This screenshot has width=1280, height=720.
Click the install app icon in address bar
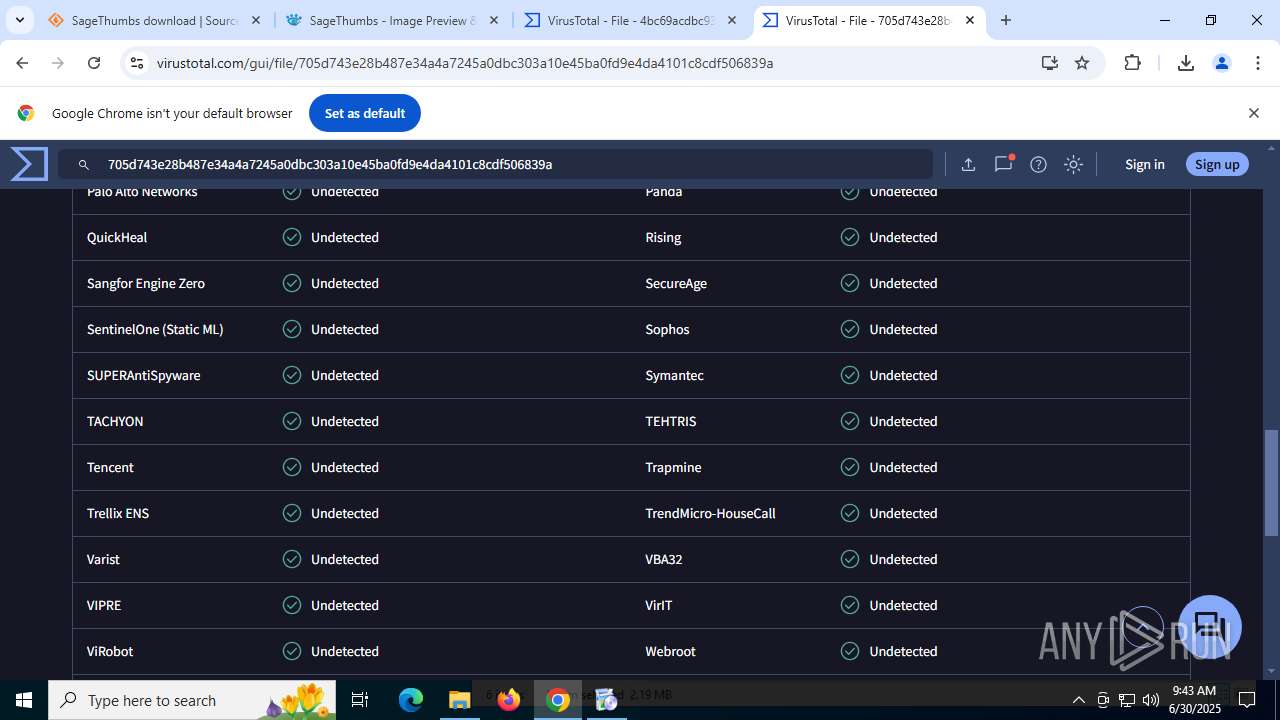click(1049, 63)
